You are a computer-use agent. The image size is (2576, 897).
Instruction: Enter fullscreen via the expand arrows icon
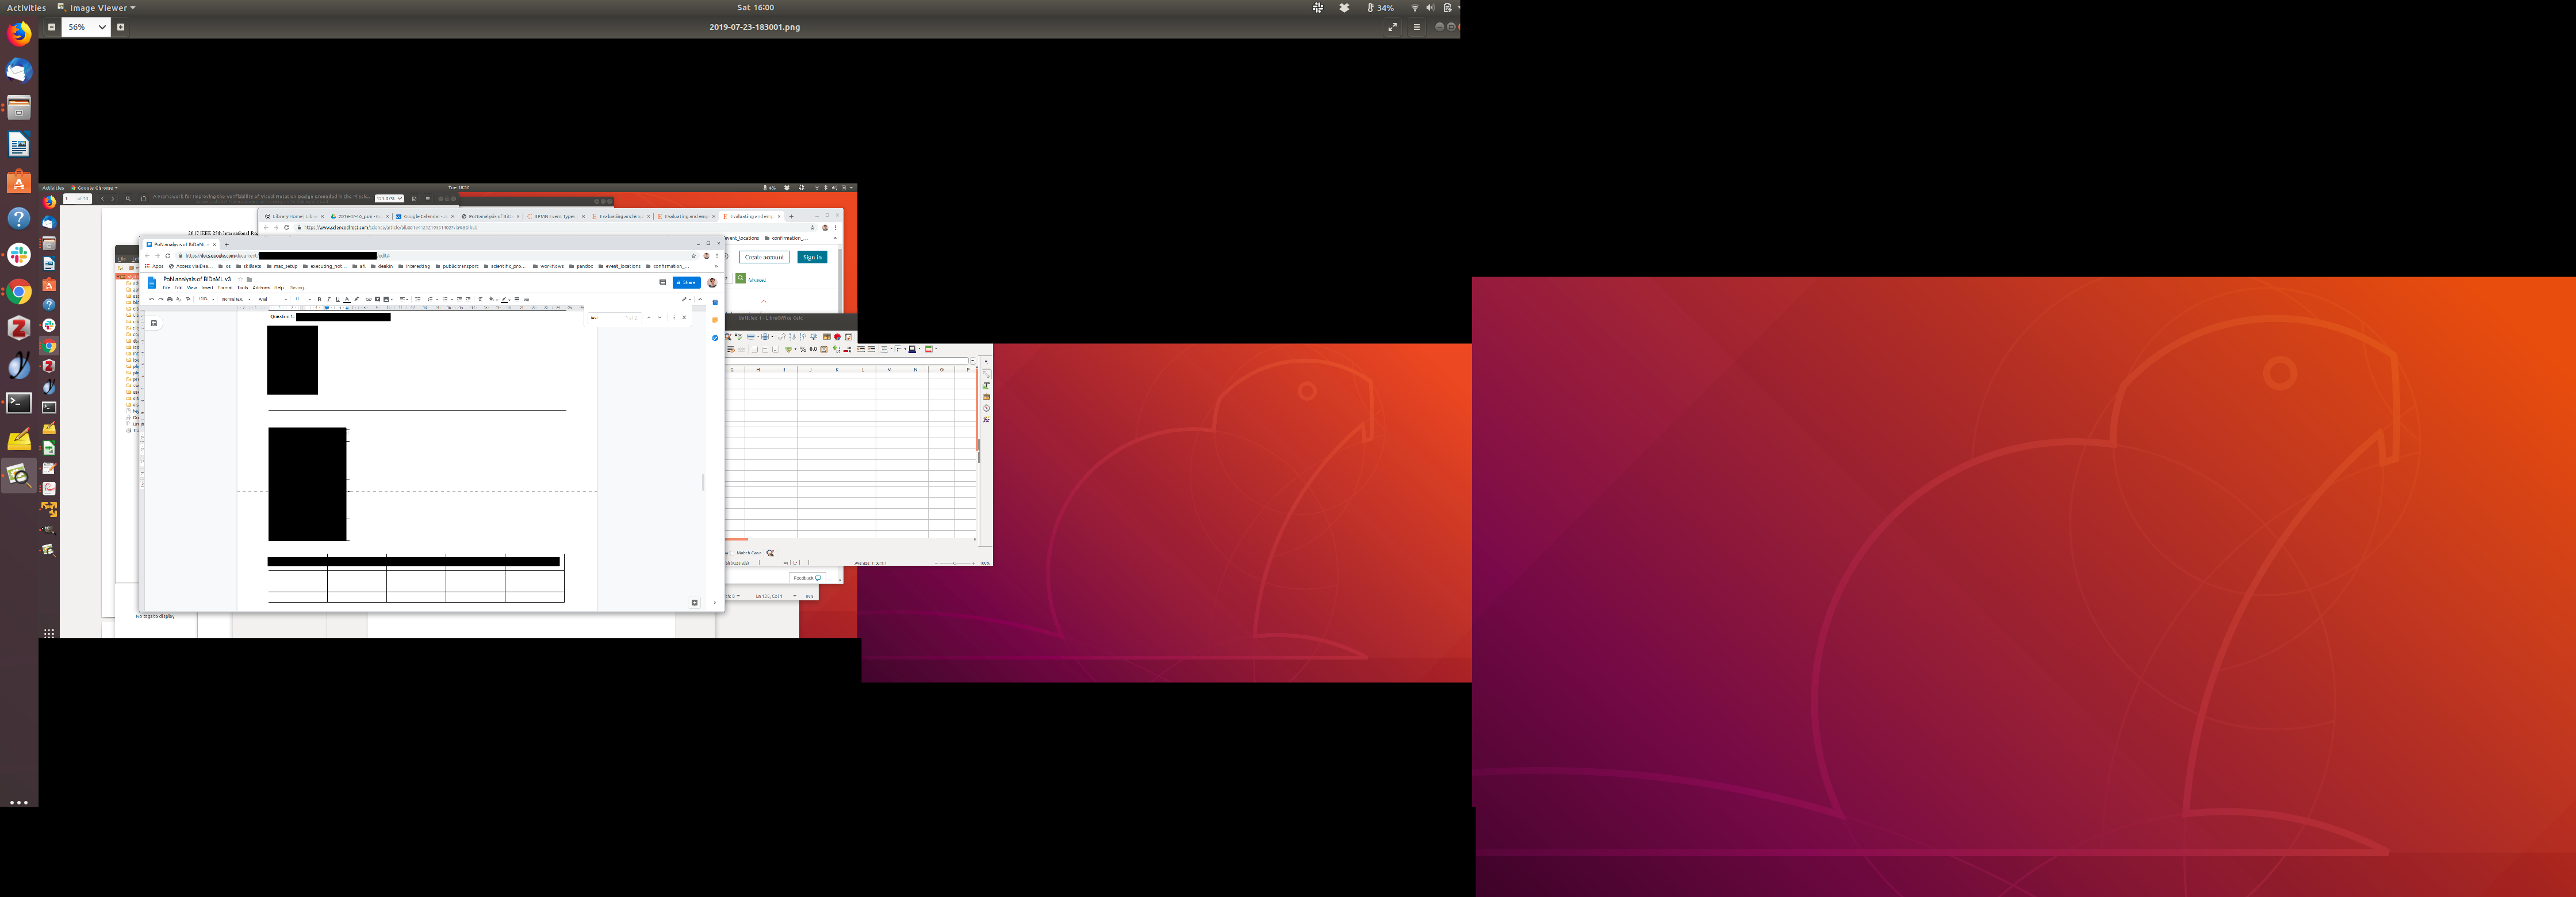(x=1392, y=27)
